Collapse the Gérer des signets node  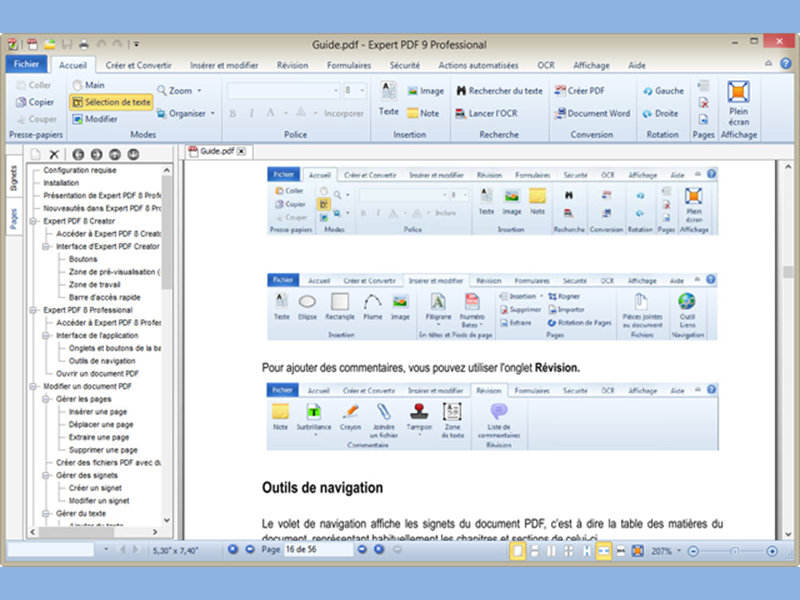point(46,476)
